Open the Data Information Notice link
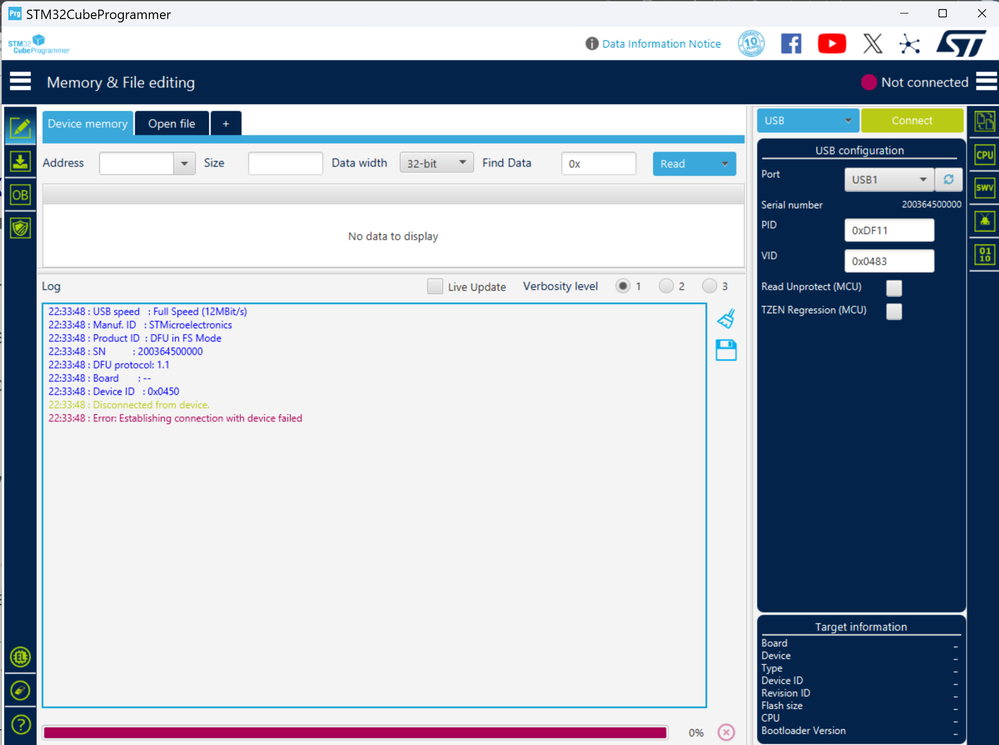 coord(661,43)
